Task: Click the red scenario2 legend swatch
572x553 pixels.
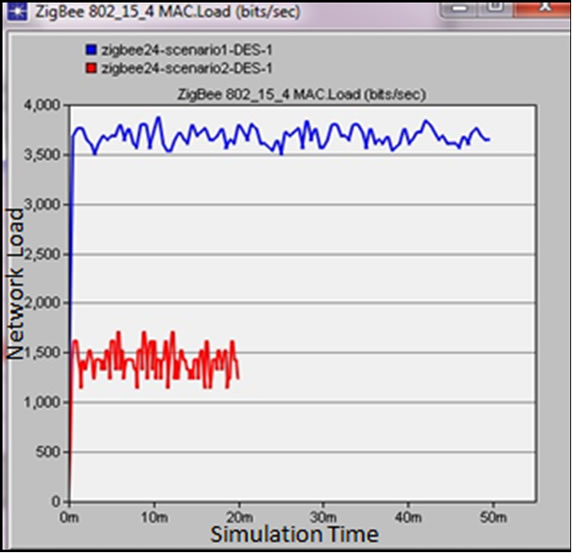Action: tap(91, 68)
